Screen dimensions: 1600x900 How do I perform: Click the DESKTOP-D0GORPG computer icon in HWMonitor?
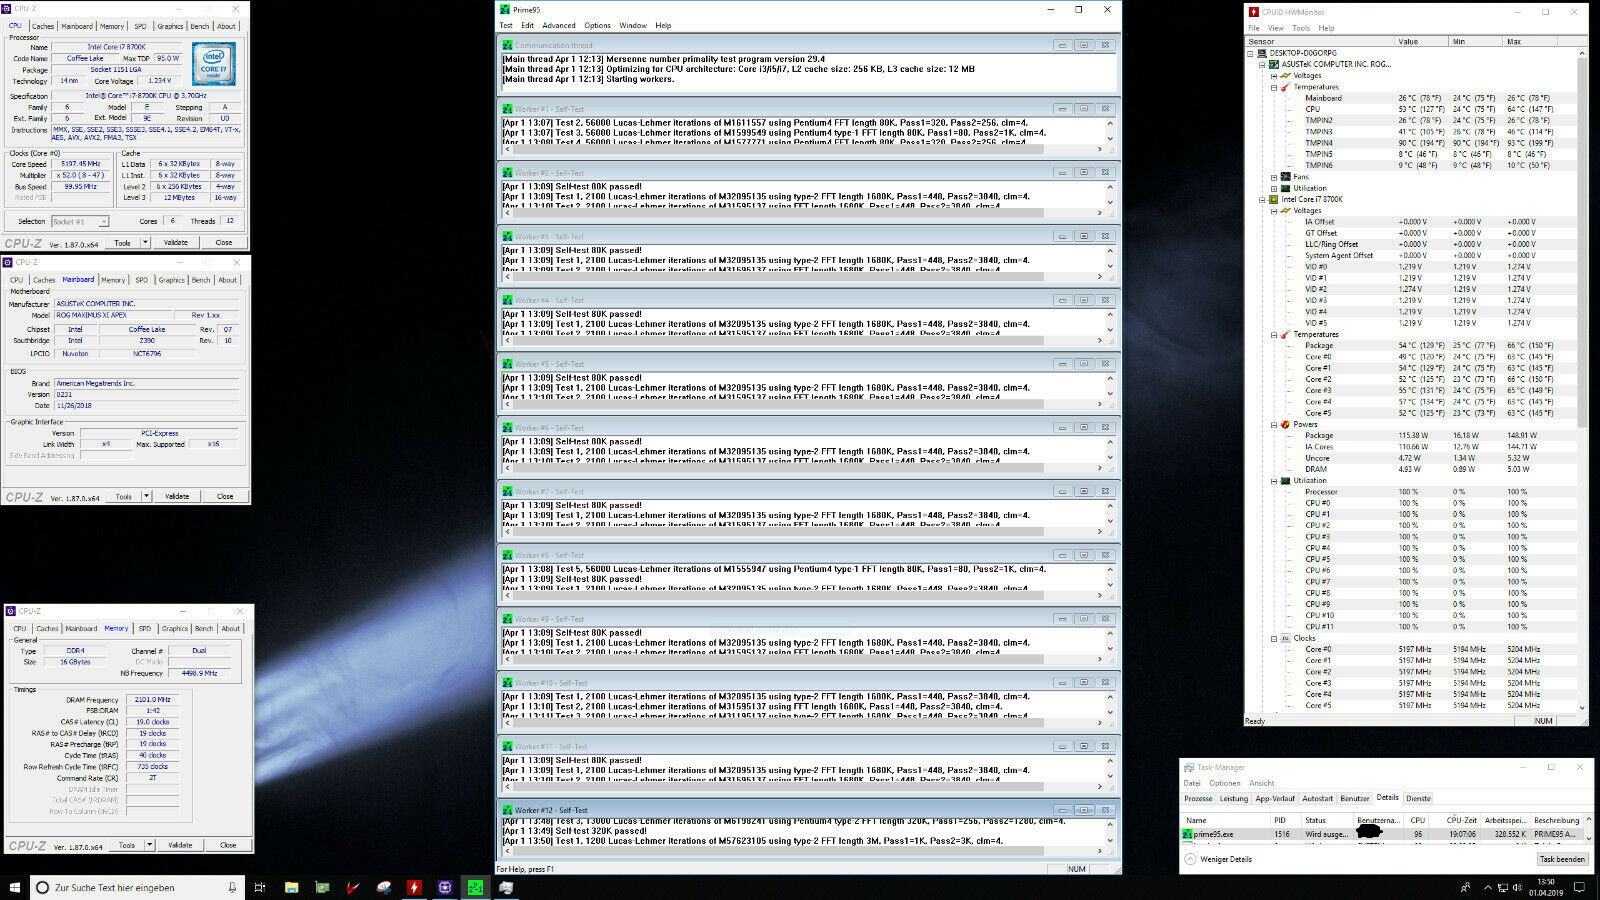pyautogui.click(x=1263, y=53)
